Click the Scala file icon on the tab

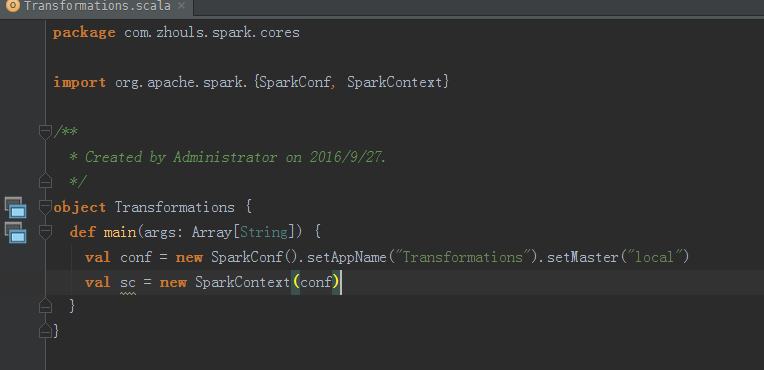click(12, 6)
